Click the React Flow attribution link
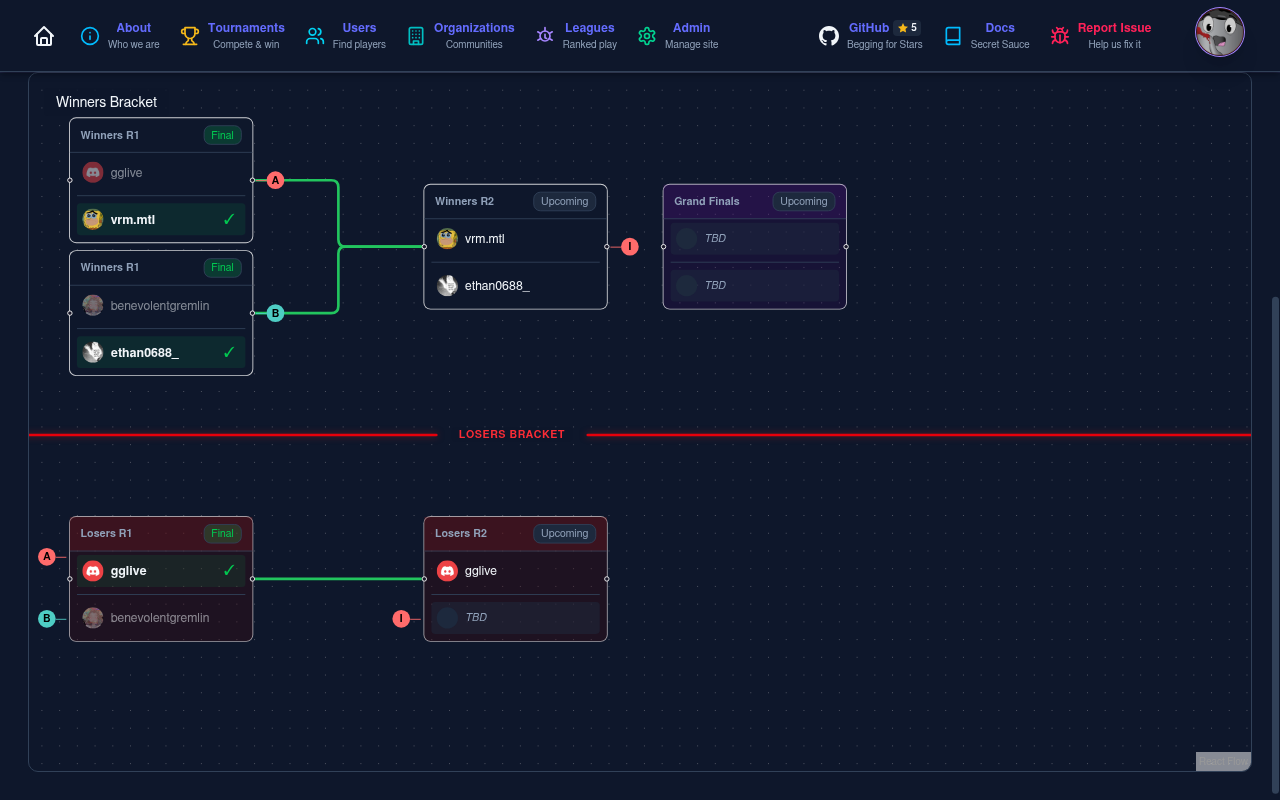Viewport: 1280px width, 800px height. [x=1222, y=761]
